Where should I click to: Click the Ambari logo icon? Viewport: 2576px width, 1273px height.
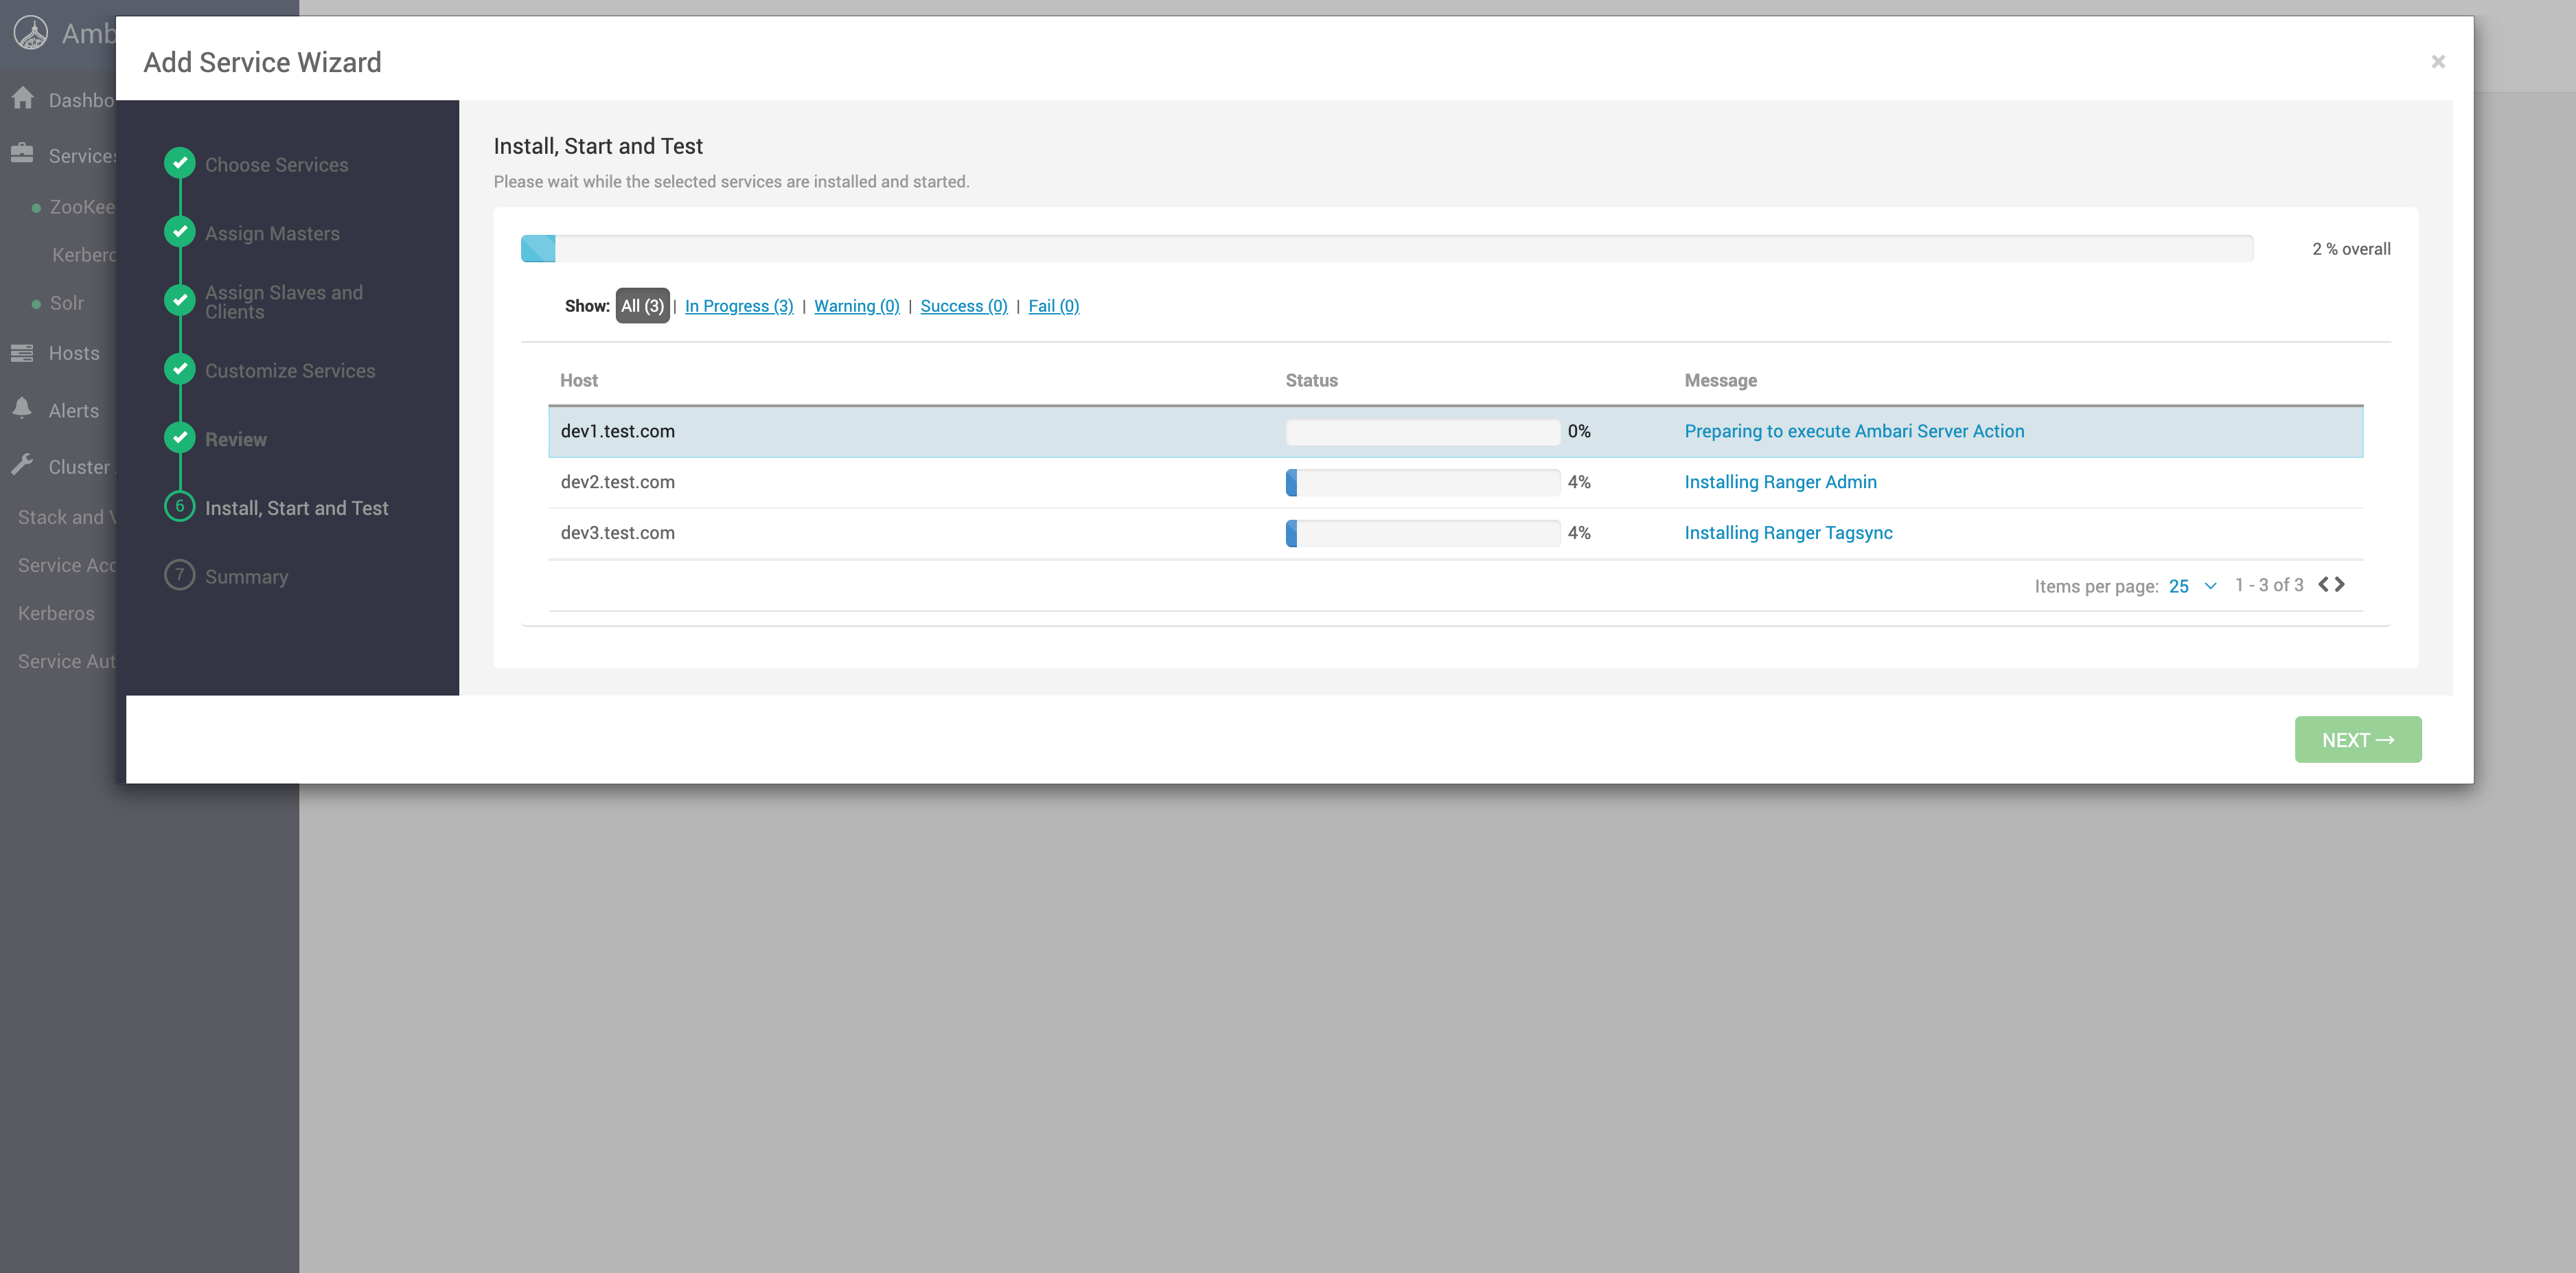31,33
